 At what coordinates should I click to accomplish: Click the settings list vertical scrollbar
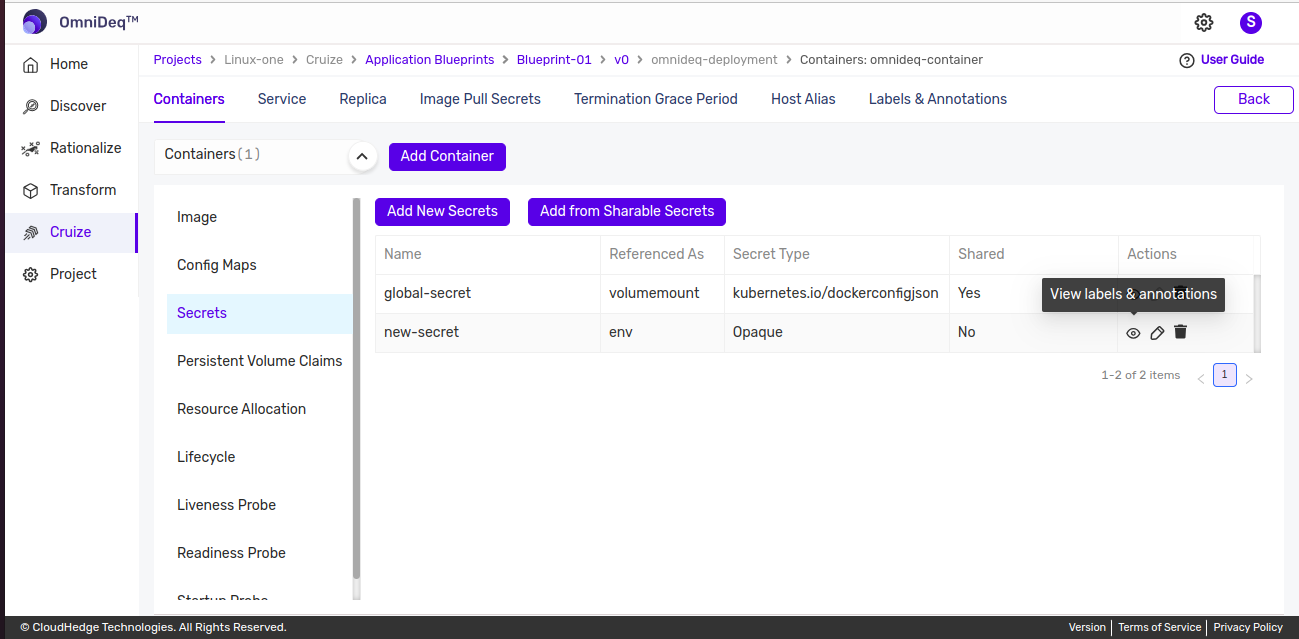(357, 390)
